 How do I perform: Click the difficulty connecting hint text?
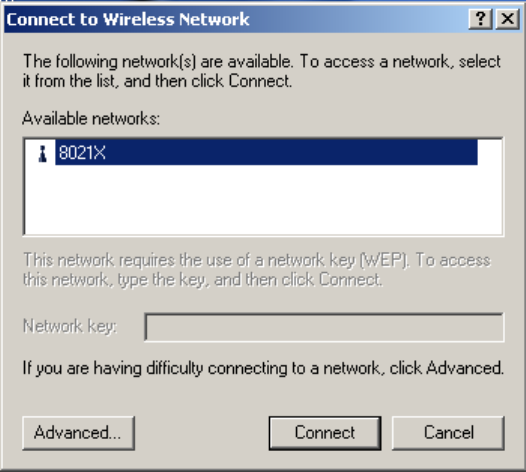tap(263, 368)
